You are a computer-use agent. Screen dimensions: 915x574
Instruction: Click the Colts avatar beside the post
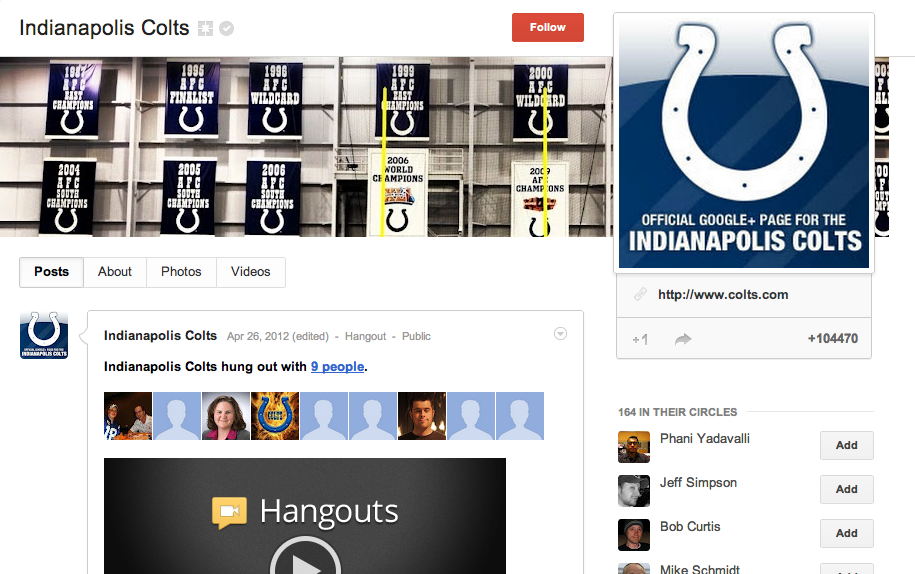click(44, 335)
